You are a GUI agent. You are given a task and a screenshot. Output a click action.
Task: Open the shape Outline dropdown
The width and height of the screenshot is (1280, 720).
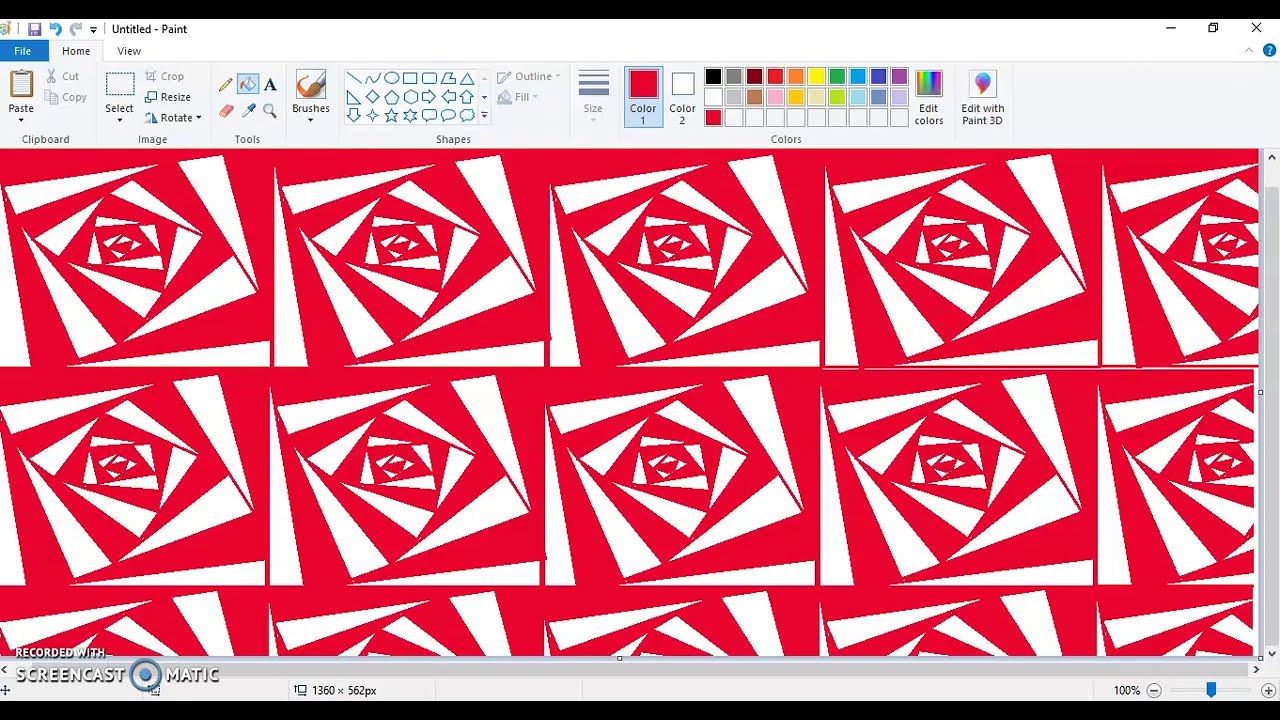pos(528,76)
